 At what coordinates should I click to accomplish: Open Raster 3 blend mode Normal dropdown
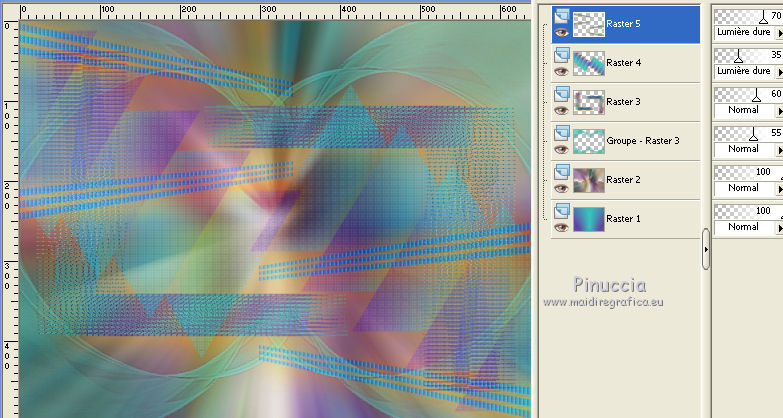[x=749, y=110]
